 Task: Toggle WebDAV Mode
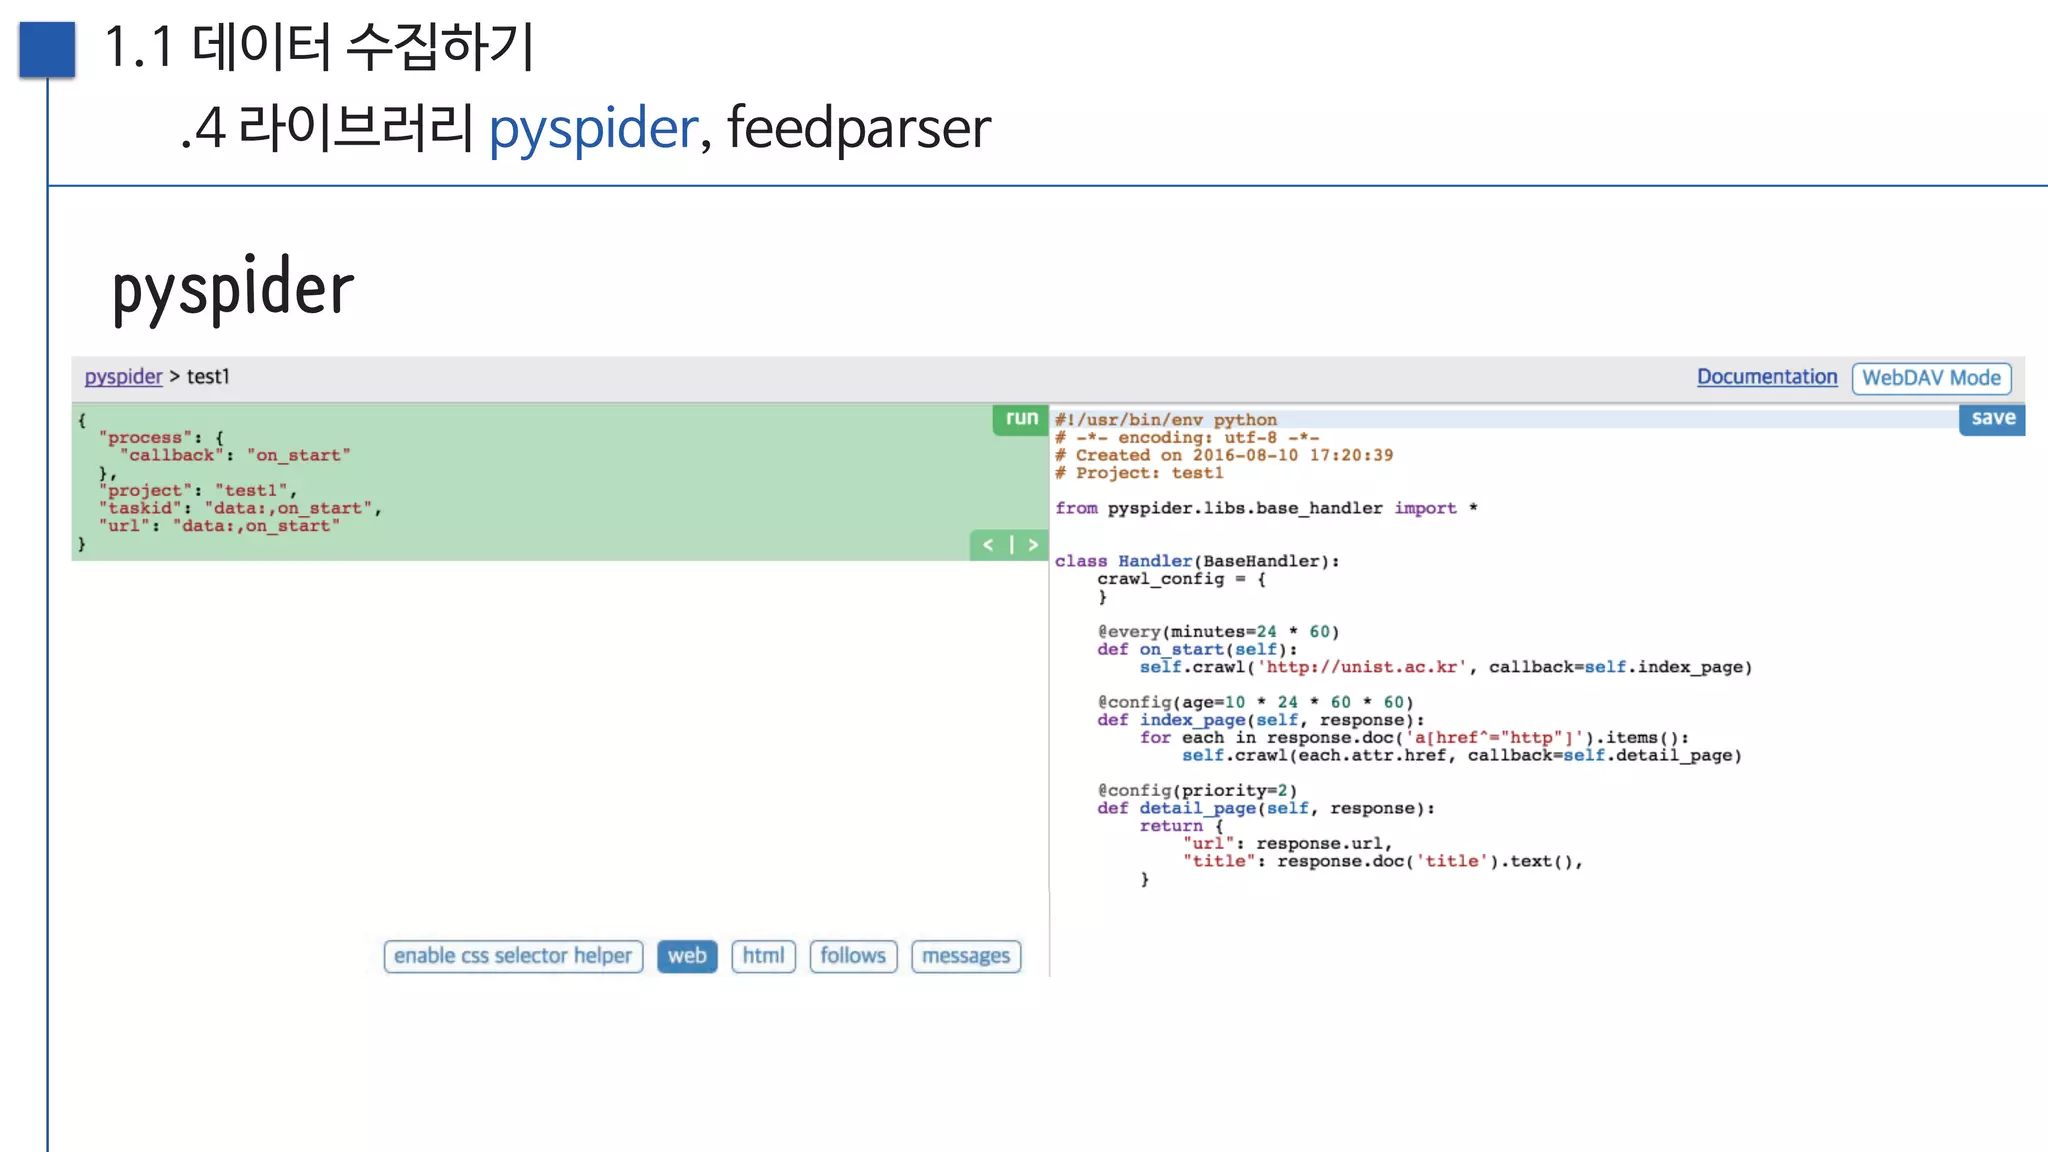pos(1931,378)
